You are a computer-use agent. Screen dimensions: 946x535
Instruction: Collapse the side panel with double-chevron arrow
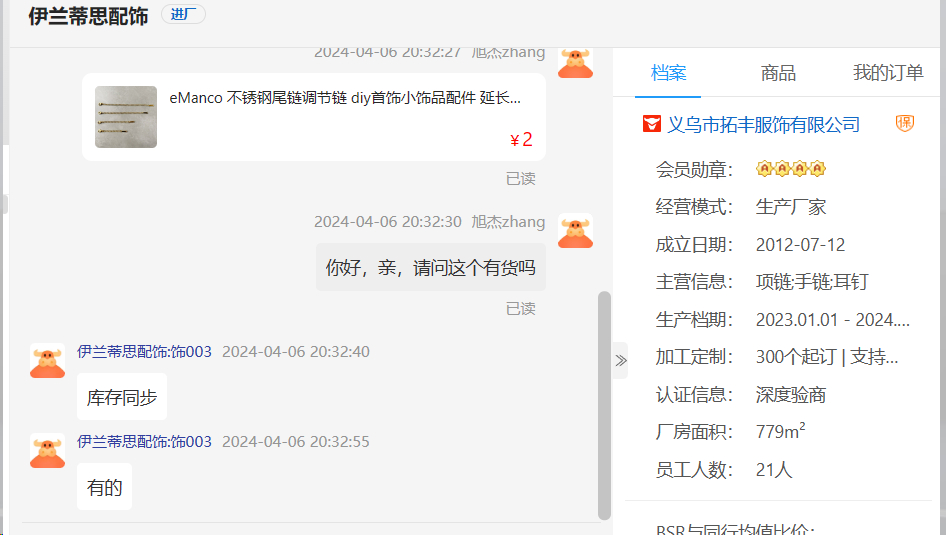pos(621,361)
